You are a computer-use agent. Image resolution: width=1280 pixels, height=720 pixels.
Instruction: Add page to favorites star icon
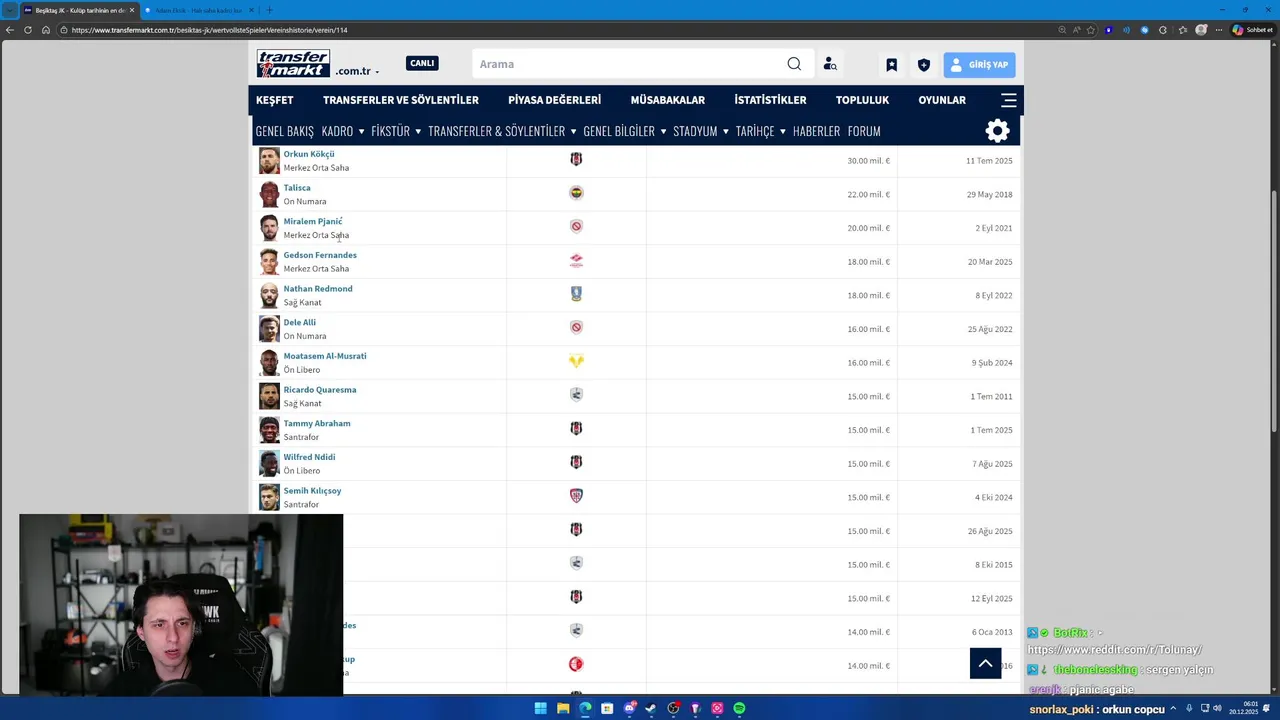(1091, 30)
